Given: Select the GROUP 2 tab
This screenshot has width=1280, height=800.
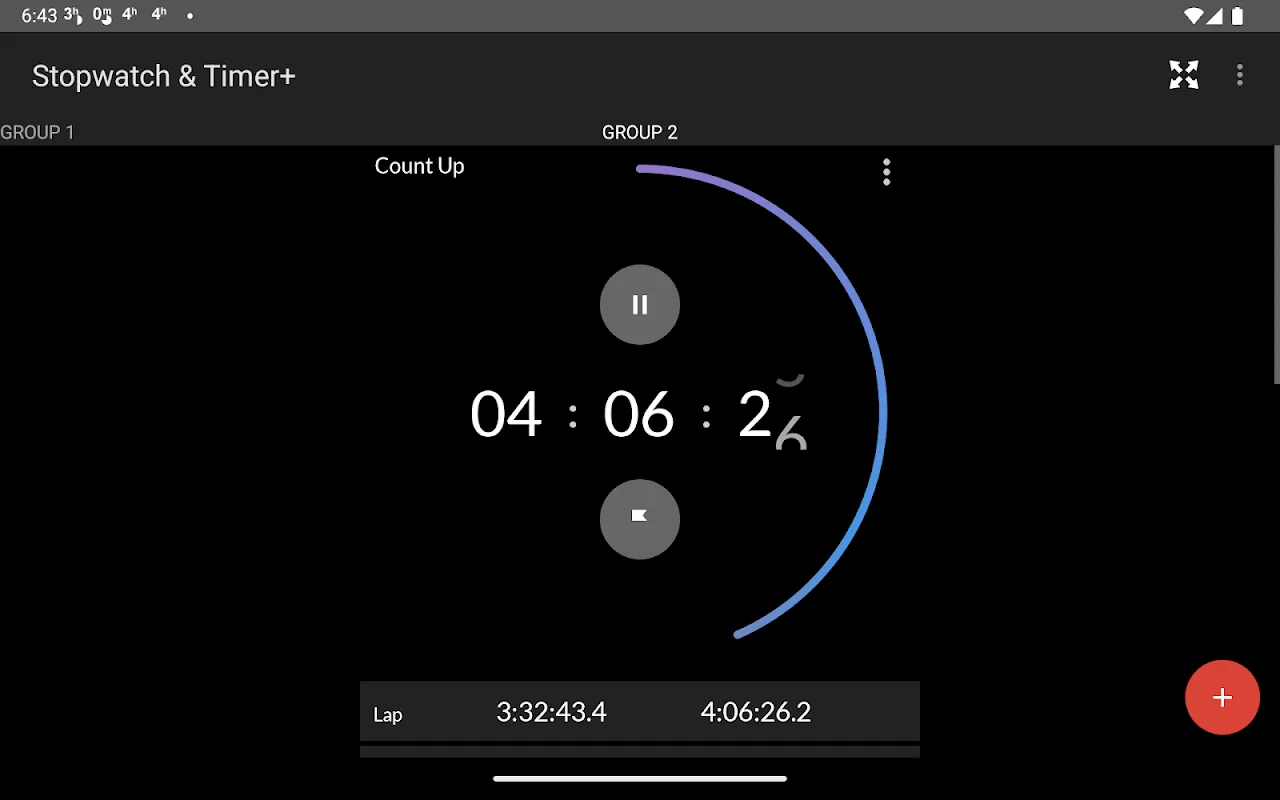Looking at the screenshot, I should tap(640, 132).
